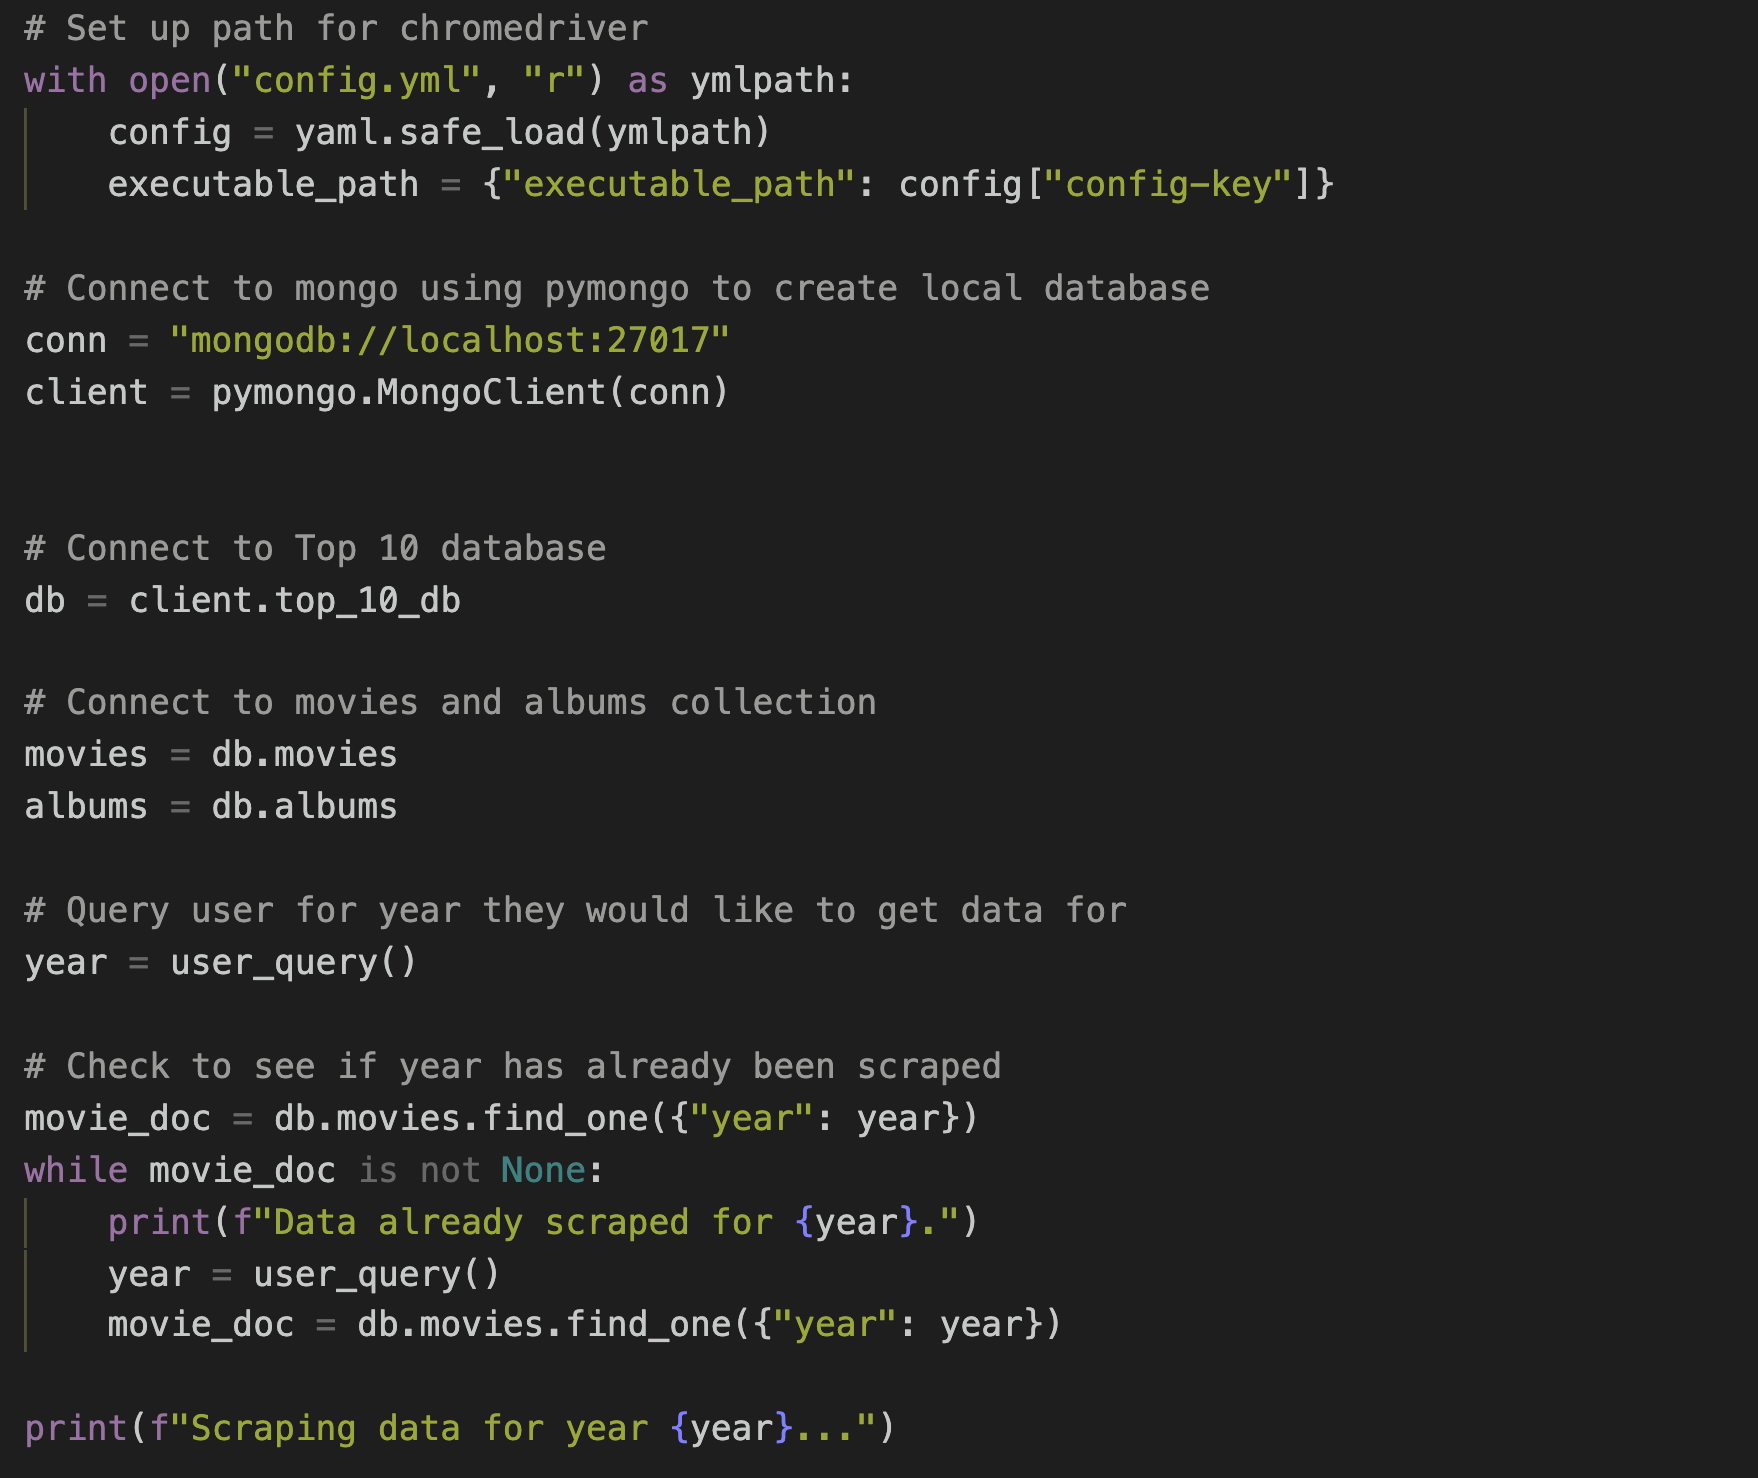
Task: Click the f-string "Data already scraped for {year}."
Action: (596, 1222)
